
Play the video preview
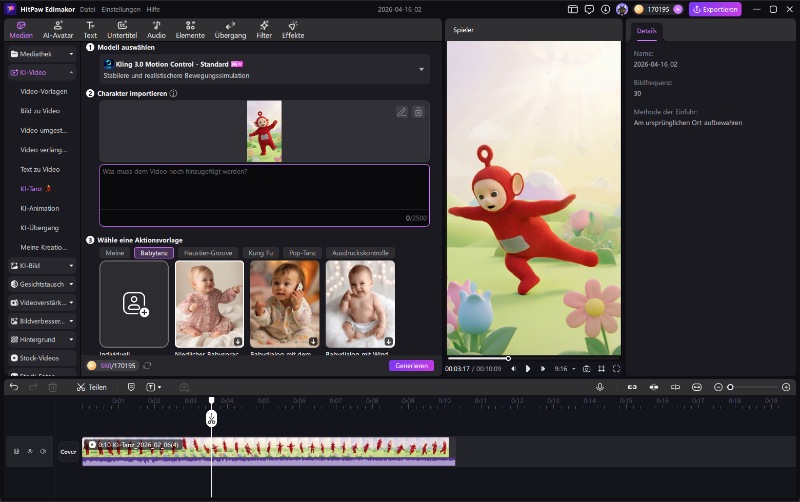click(528, 368)
